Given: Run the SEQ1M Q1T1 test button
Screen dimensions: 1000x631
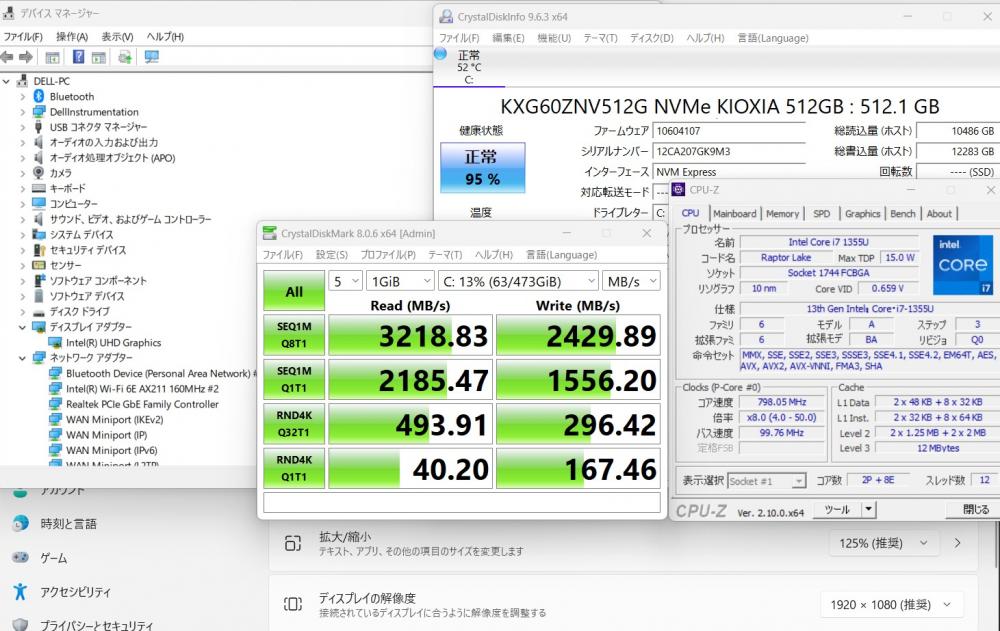Looking at the screenshot, I should pos(294,380).
